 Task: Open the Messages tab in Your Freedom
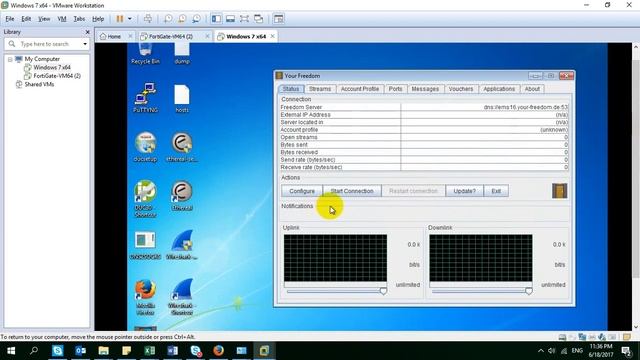pyautogui.click(x=425, y=89)
